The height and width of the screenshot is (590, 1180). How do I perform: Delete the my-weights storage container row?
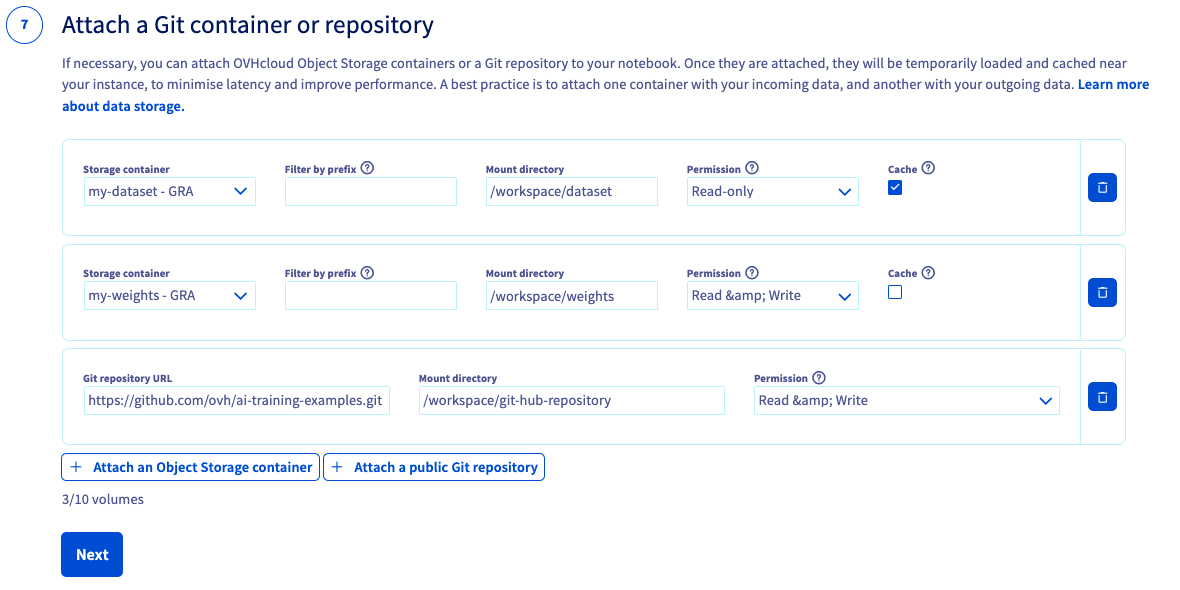click(1102, 292)
